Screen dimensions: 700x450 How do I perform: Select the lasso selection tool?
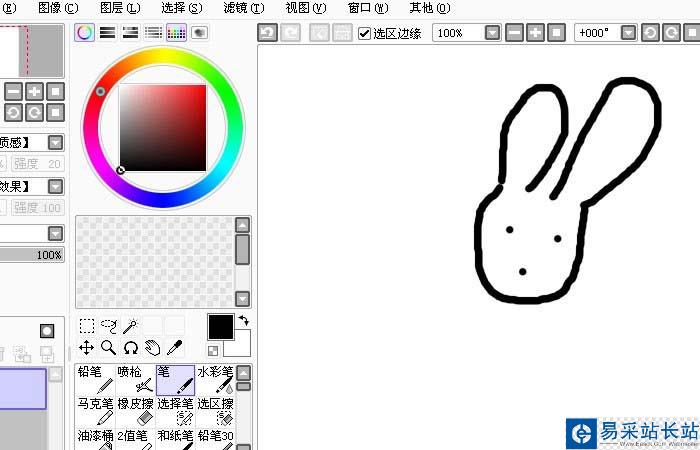click(x=108, y=326)
